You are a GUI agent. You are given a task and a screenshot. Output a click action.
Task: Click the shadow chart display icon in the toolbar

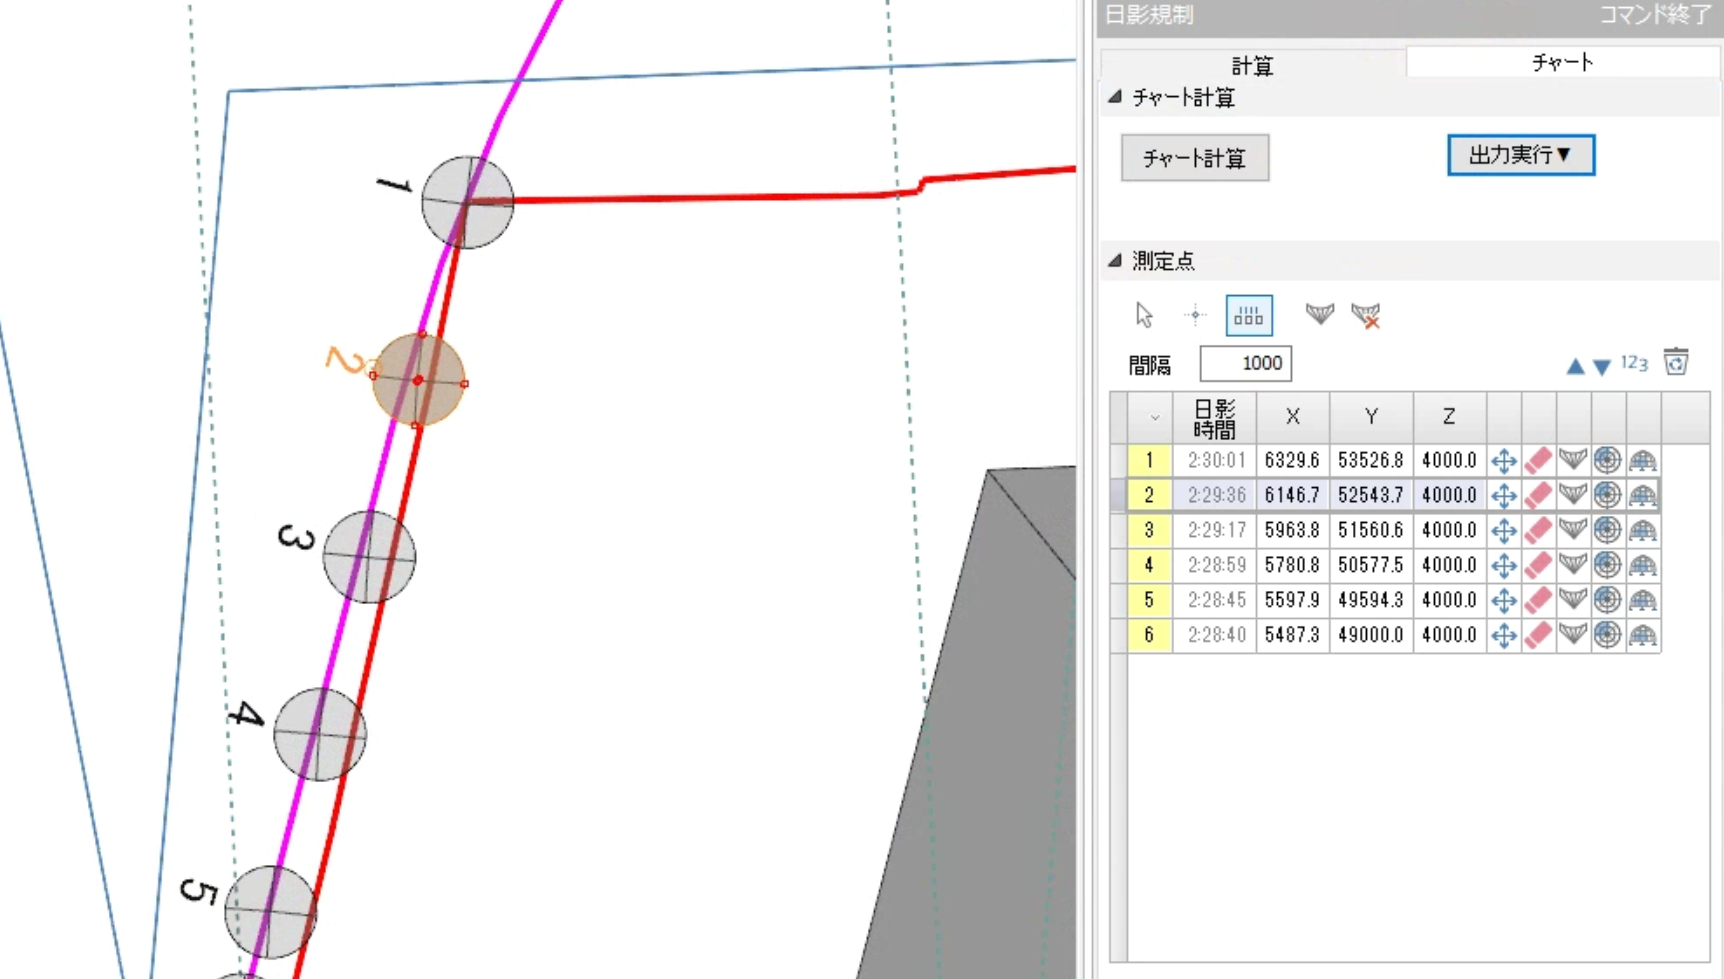click(x=1320, y=315)
